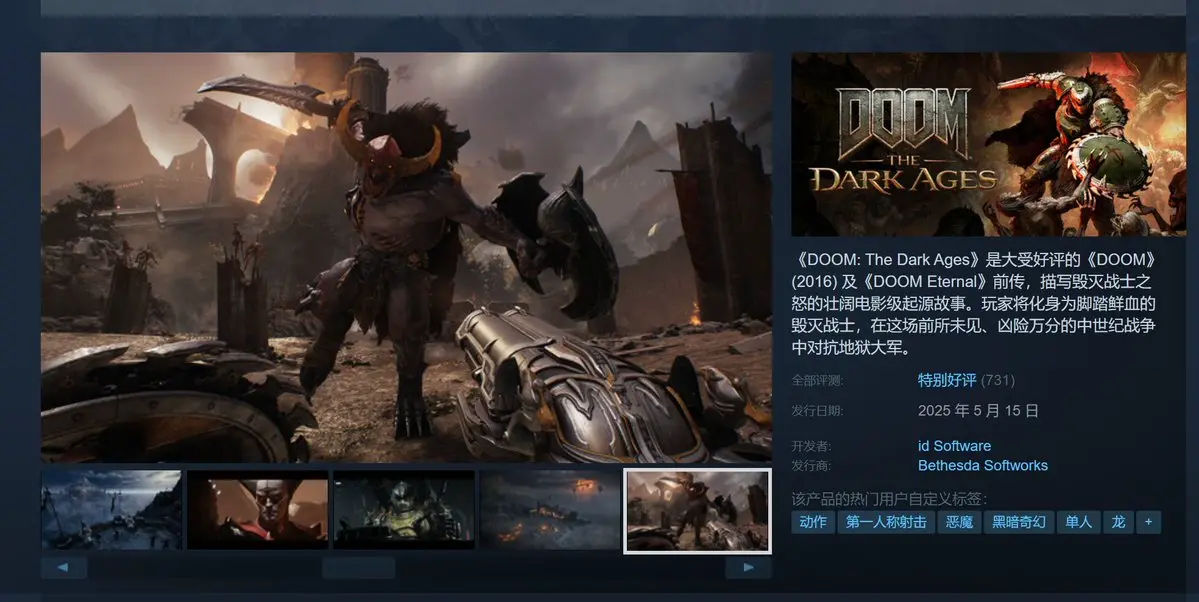Click the left arrow of the screenshot strip

pyautogui.click(x=63, y=568)
